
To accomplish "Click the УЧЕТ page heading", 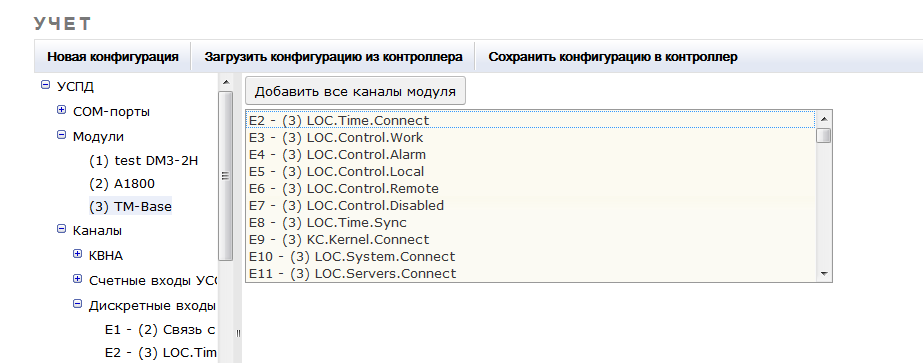I will click(62, 24).
